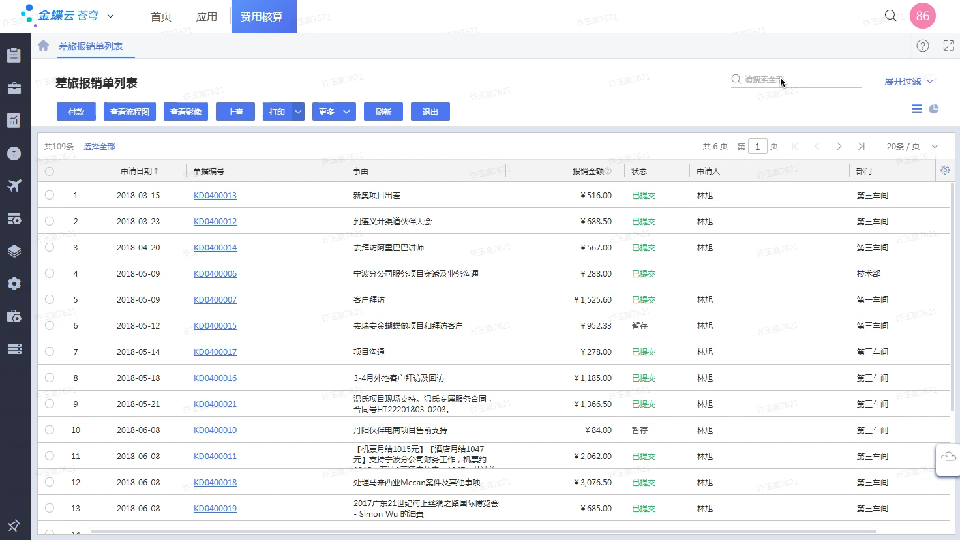Viewport: 960px width, 540px height.
Task: Open the 20条/页 page size dropdown
Action: tap(912, 146)
